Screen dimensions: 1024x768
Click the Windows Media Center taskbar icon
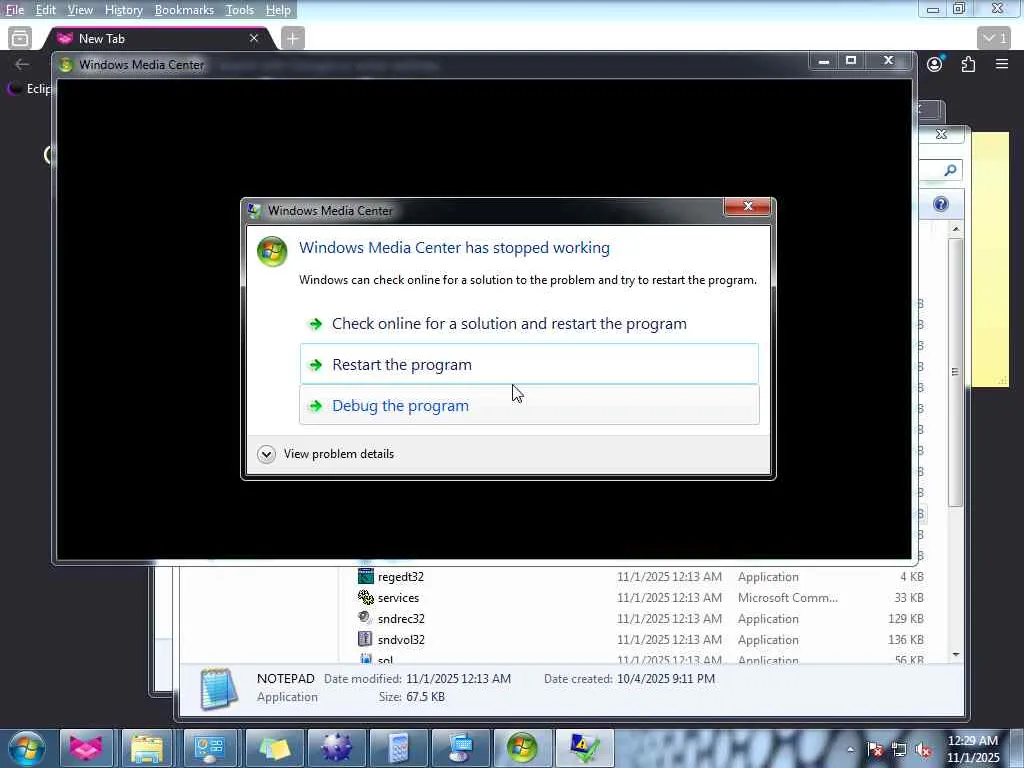coord(522,748)
